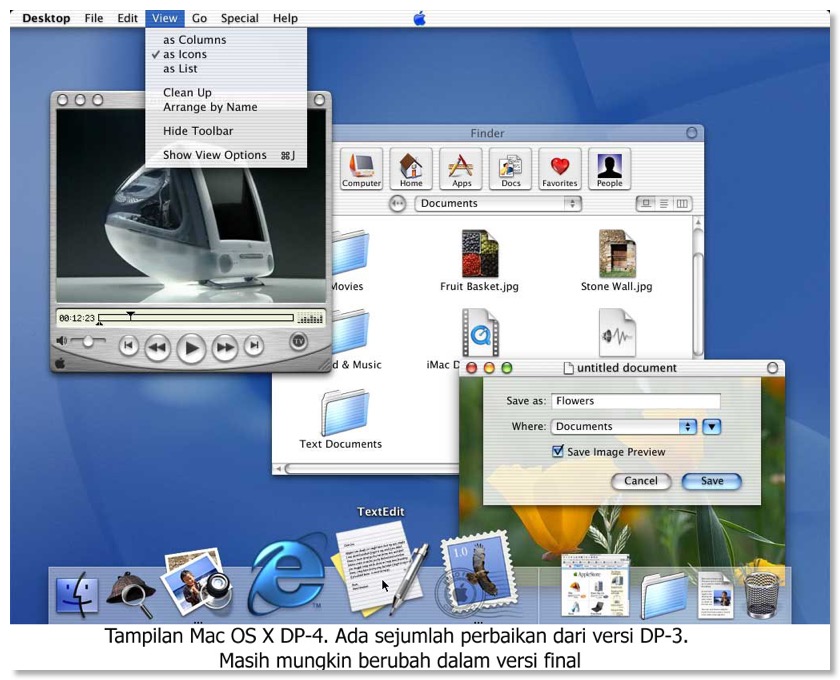Switch Finder to column view button
Screen dimensions: 840x680
coord(682,204)
